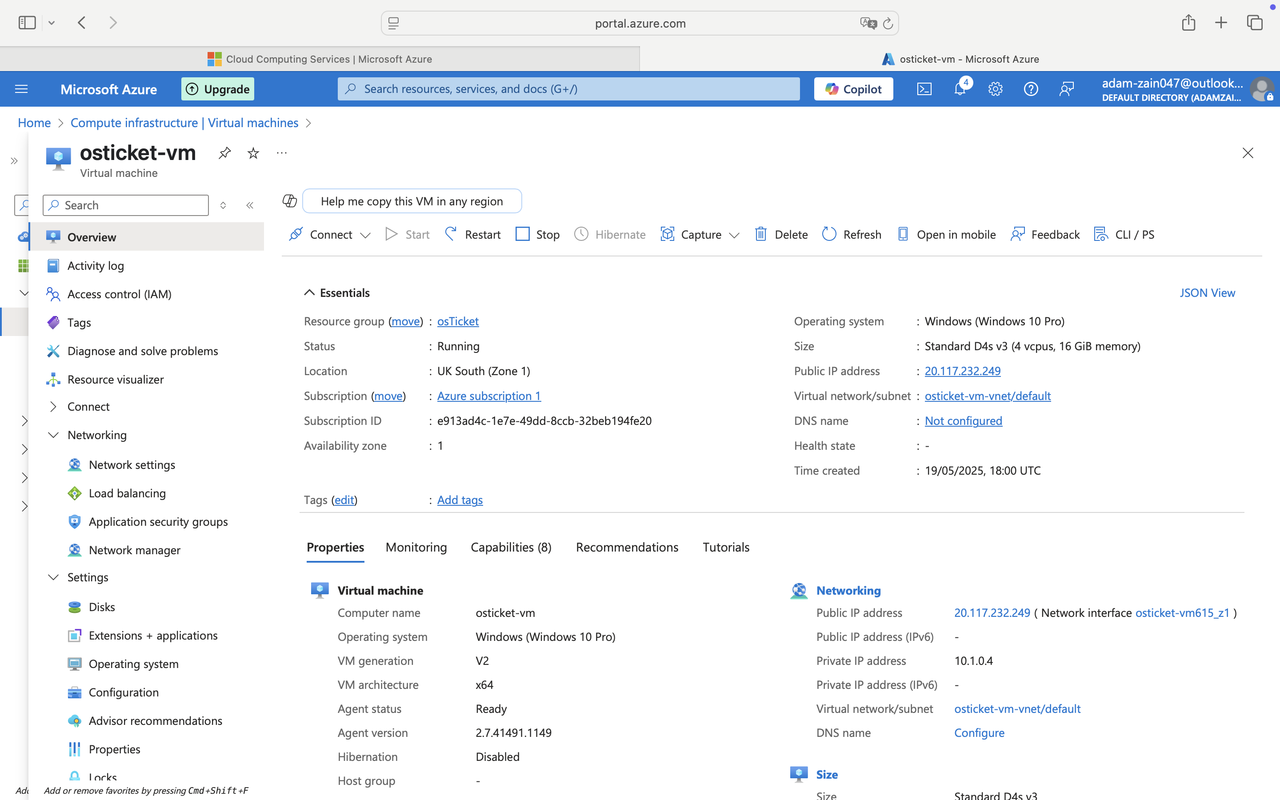
Task: Click Home in the breadcrumb
Action: 34,123
